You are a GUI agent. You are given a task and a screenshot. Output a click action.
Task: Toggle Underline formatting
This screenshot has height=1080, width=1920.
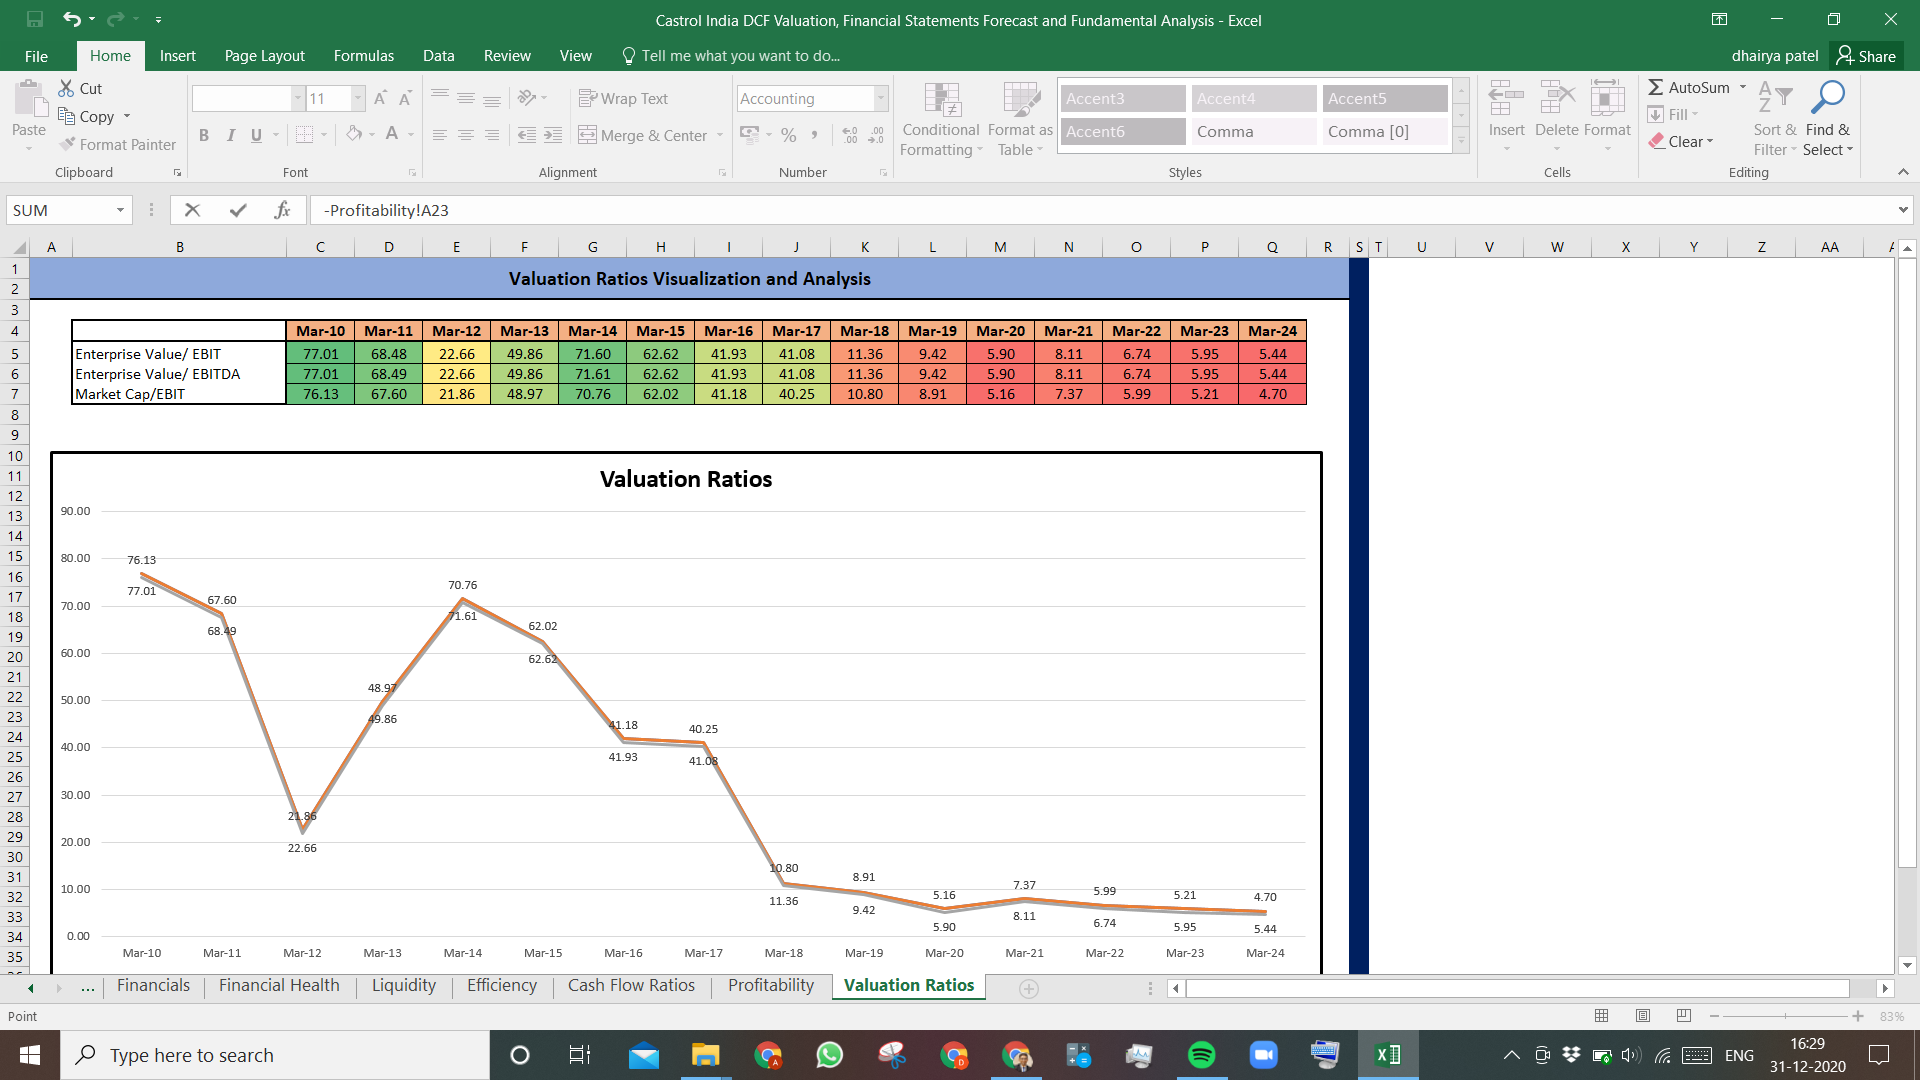[x=256, y=135]
